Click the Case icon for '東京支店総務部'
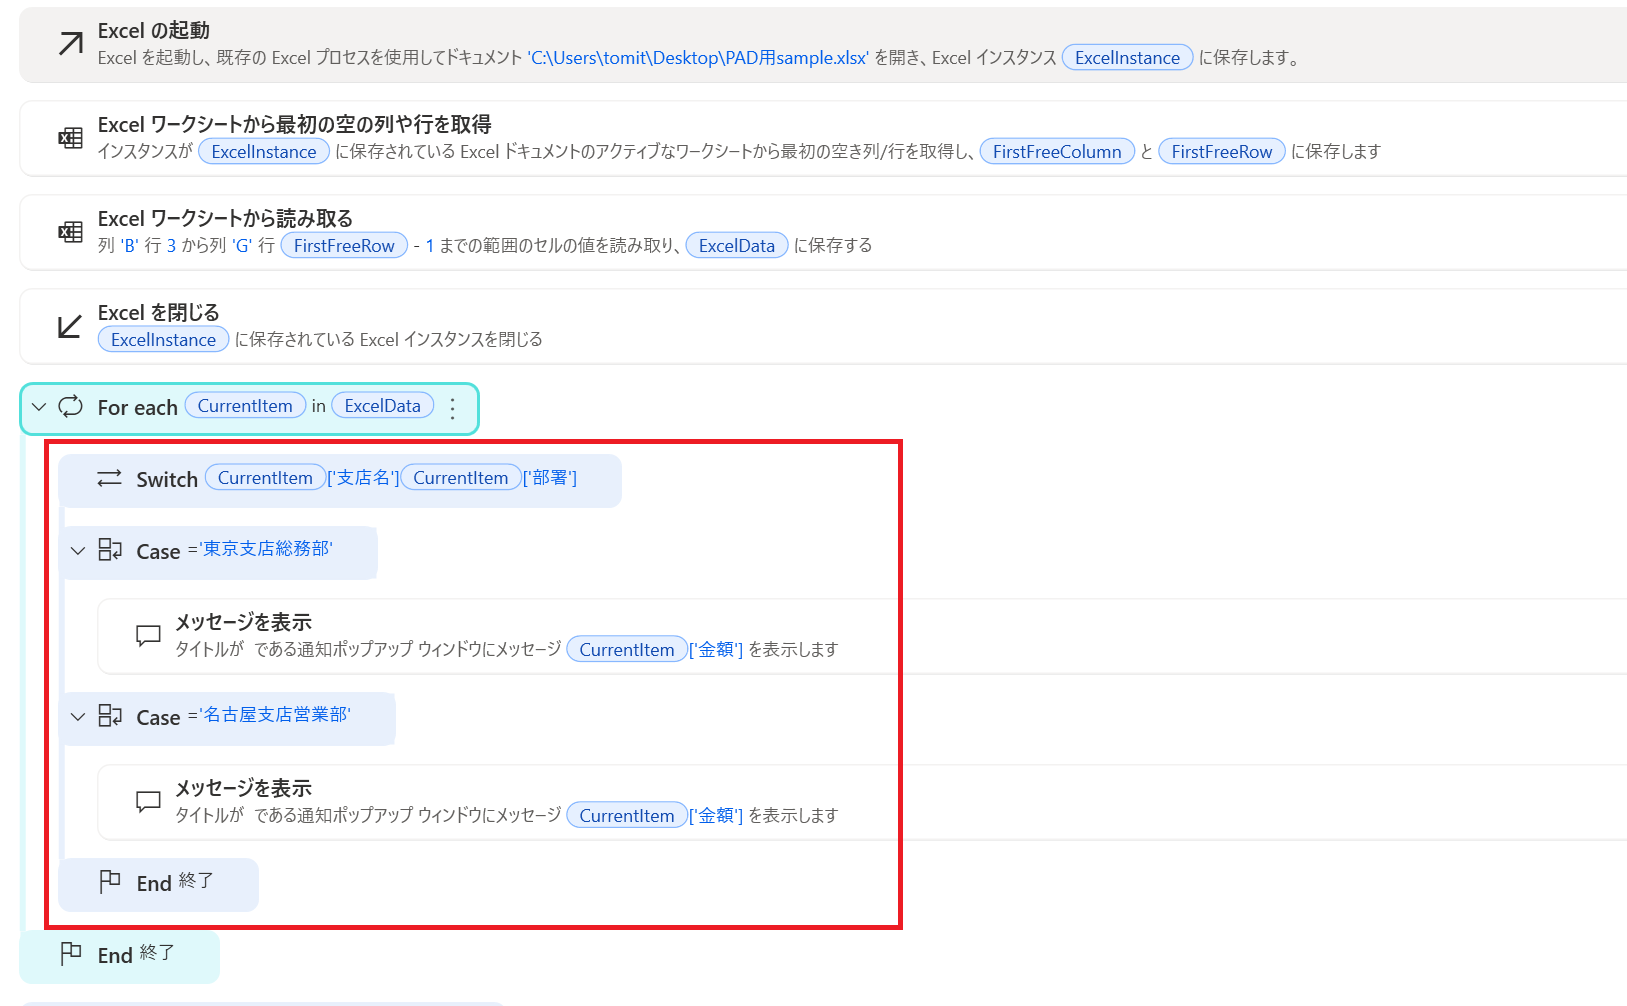Image resolution: width=1627 pixels, height=1006 pixels. coord(110,550)
